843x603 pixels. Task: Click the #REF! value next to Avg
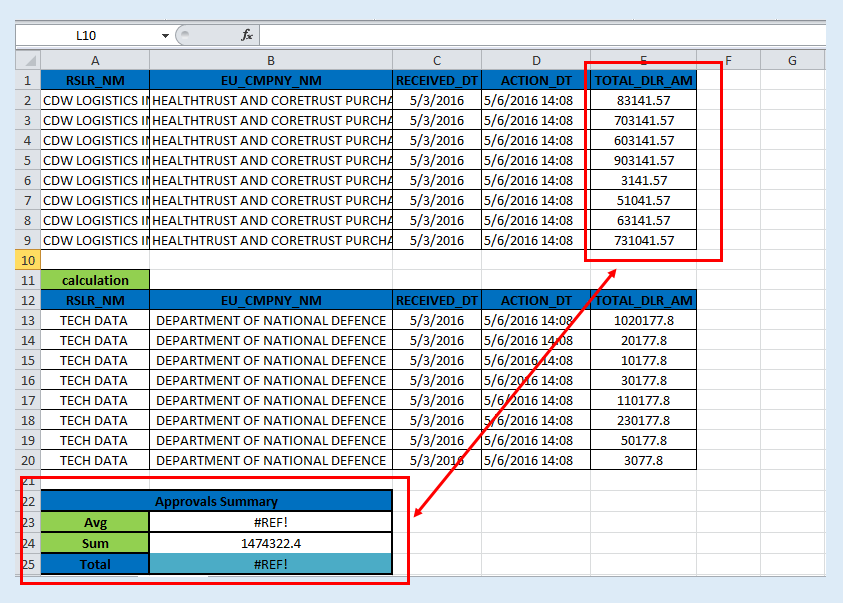[x=271, y=522]
